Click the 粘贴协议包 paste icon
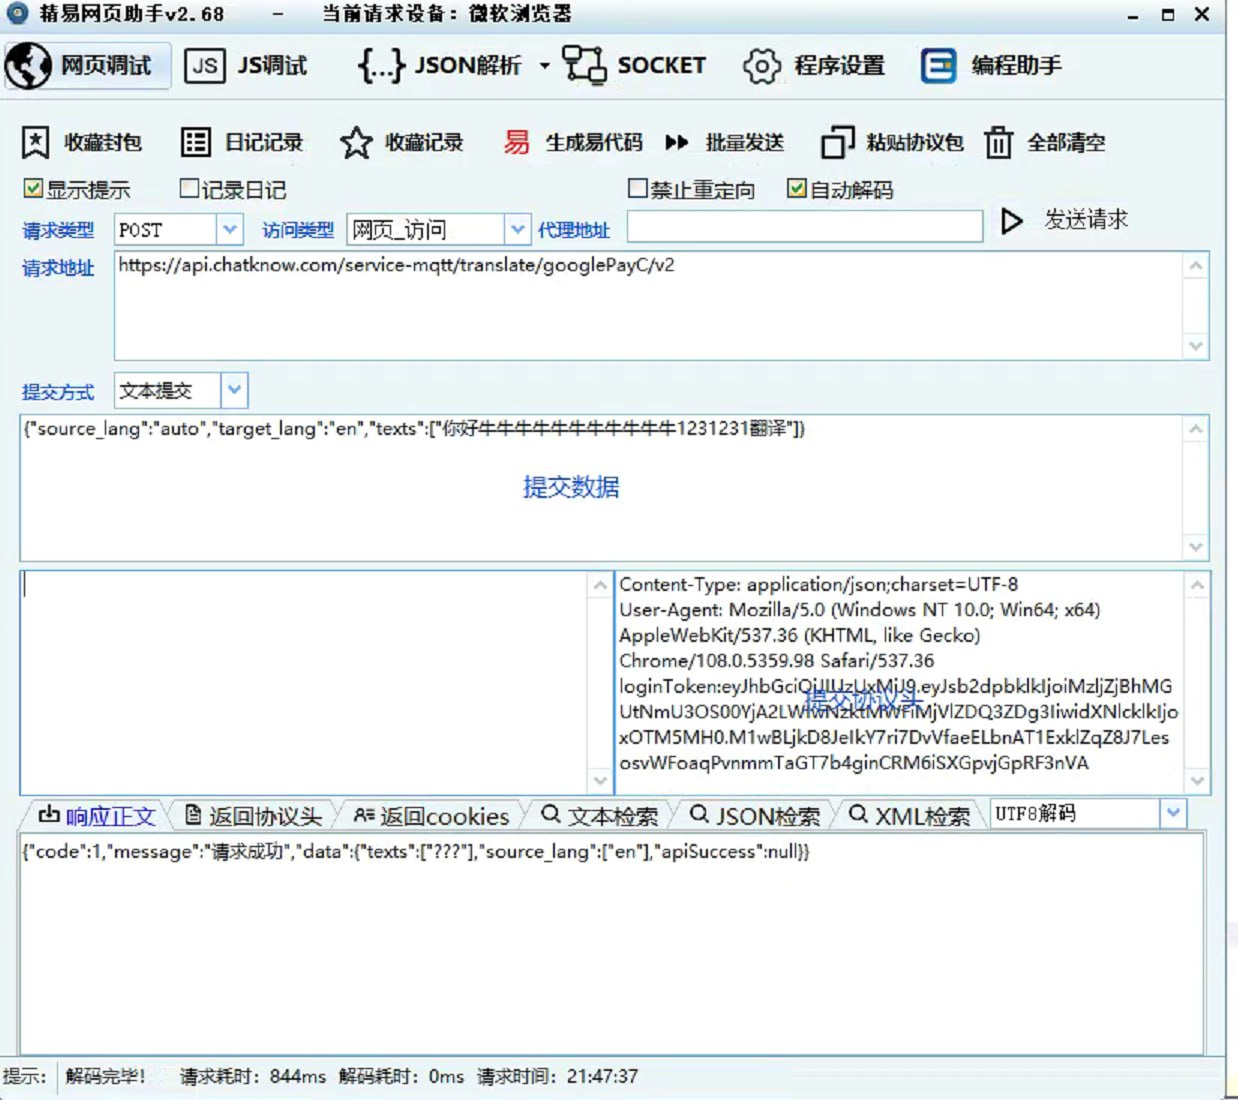 pos(837,143)
